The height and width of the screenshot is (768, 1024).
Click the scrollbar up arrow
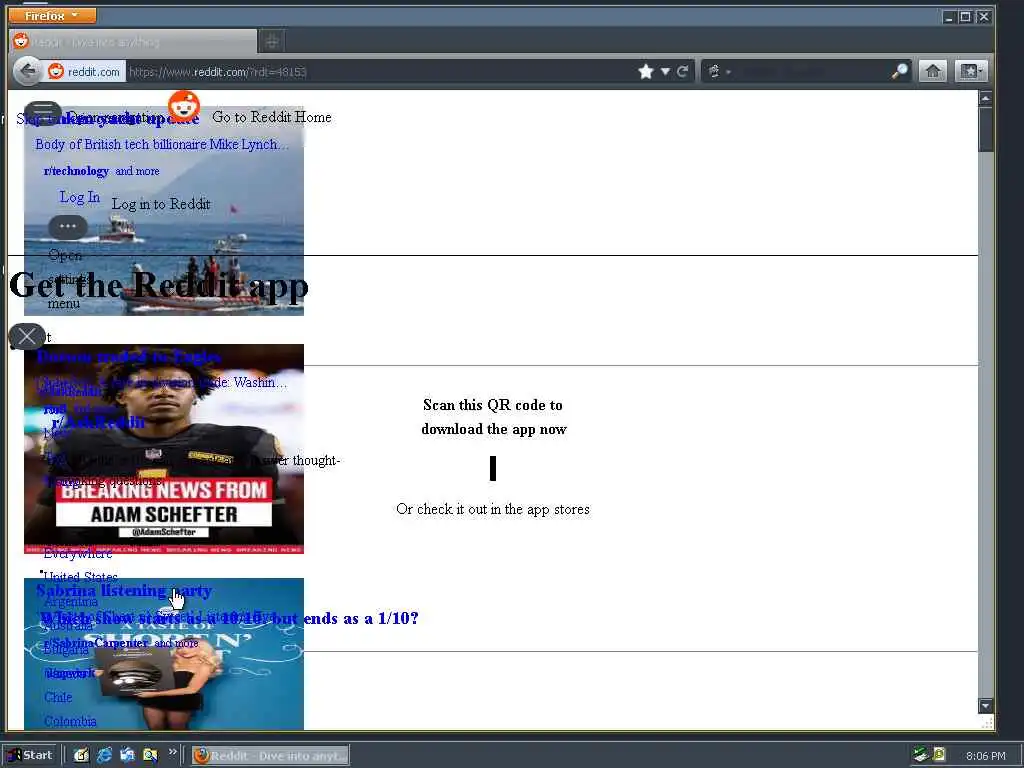[x=985, y=99]
